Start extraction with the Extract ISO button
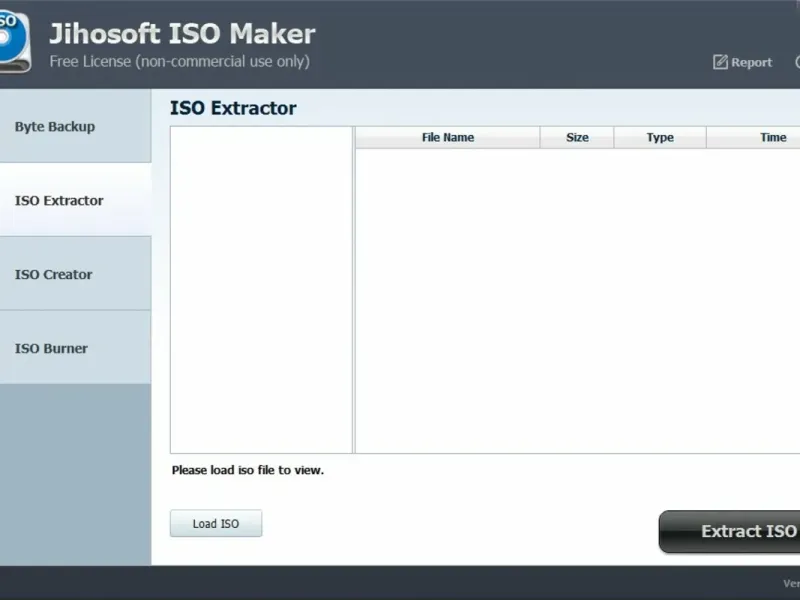The width and height of the screenshot is (800, 600). point(730,531)
